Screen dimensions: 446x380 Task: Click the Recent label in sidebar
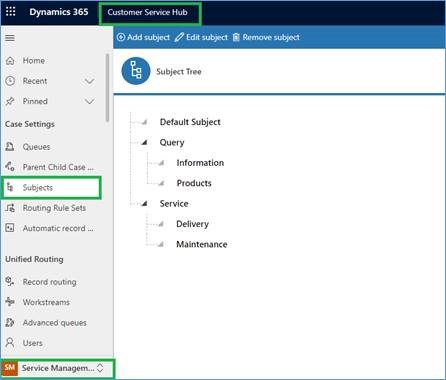click(x=35, y=81)
